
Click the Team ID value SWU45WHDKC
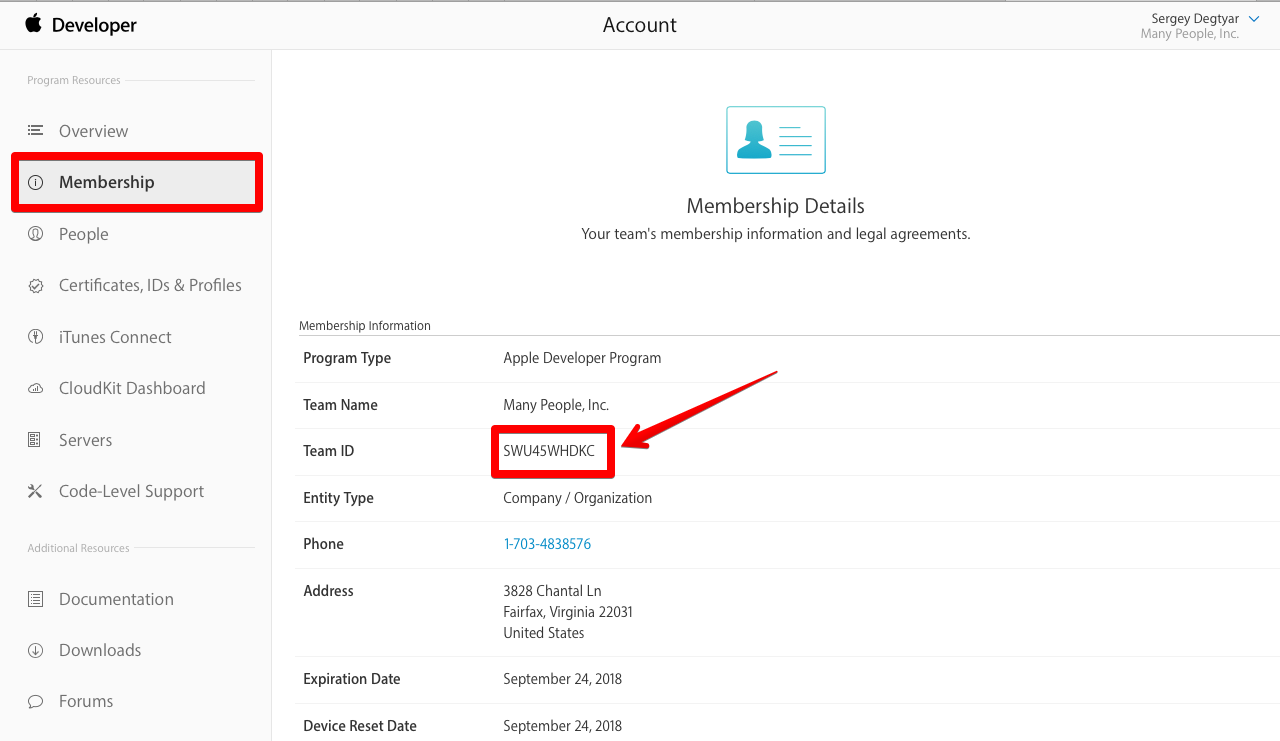(x=549, y=451)
